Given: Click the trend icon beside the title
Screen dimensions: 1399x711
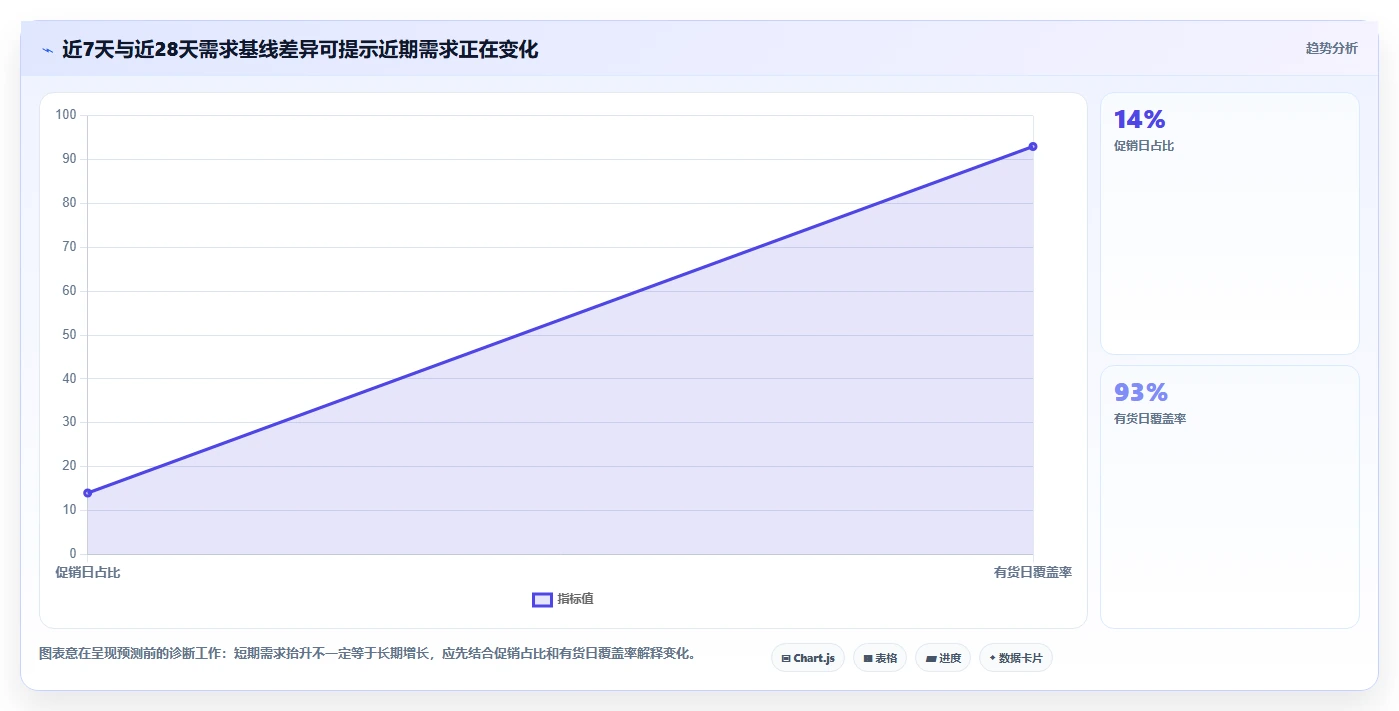Looking at the screenshot, I should click(47, 50).
